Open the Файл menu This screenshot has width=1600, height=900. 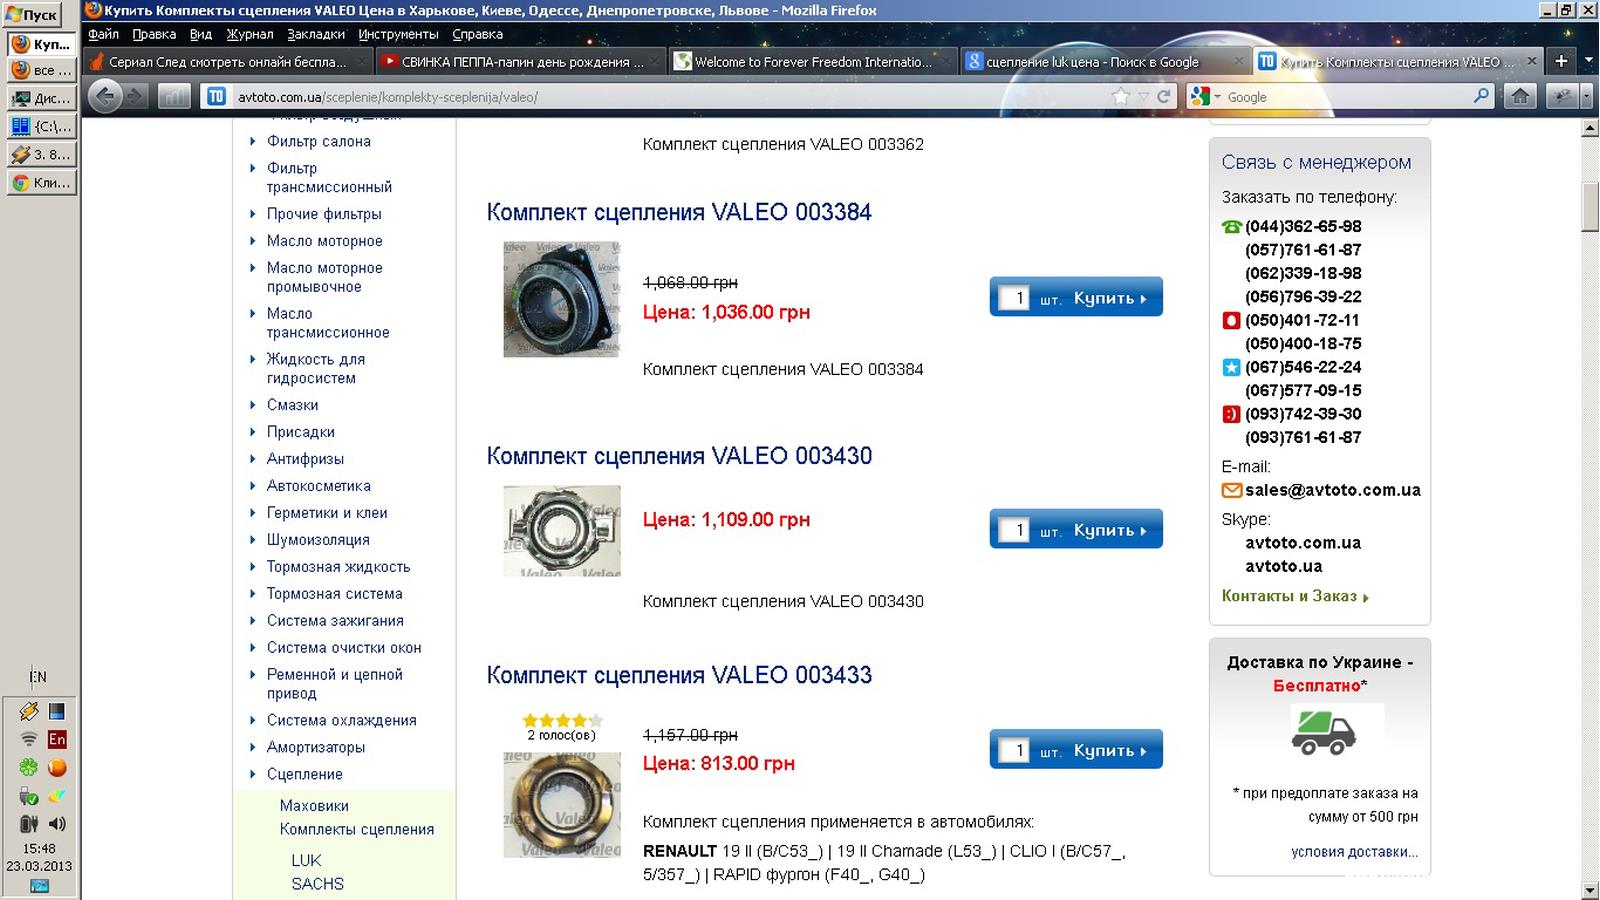click(103, 34)
